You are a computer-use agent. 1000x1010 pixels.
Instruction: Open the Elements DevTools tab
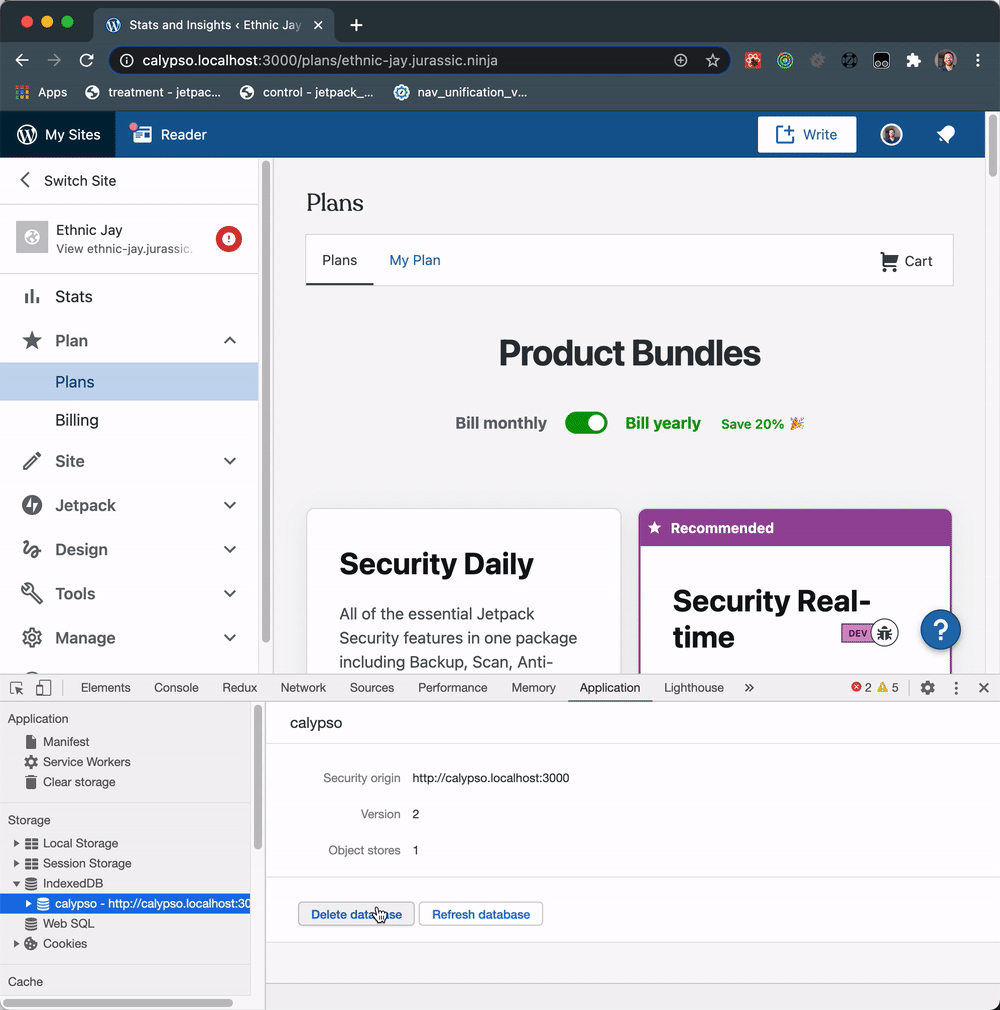(x=106, y=688)
